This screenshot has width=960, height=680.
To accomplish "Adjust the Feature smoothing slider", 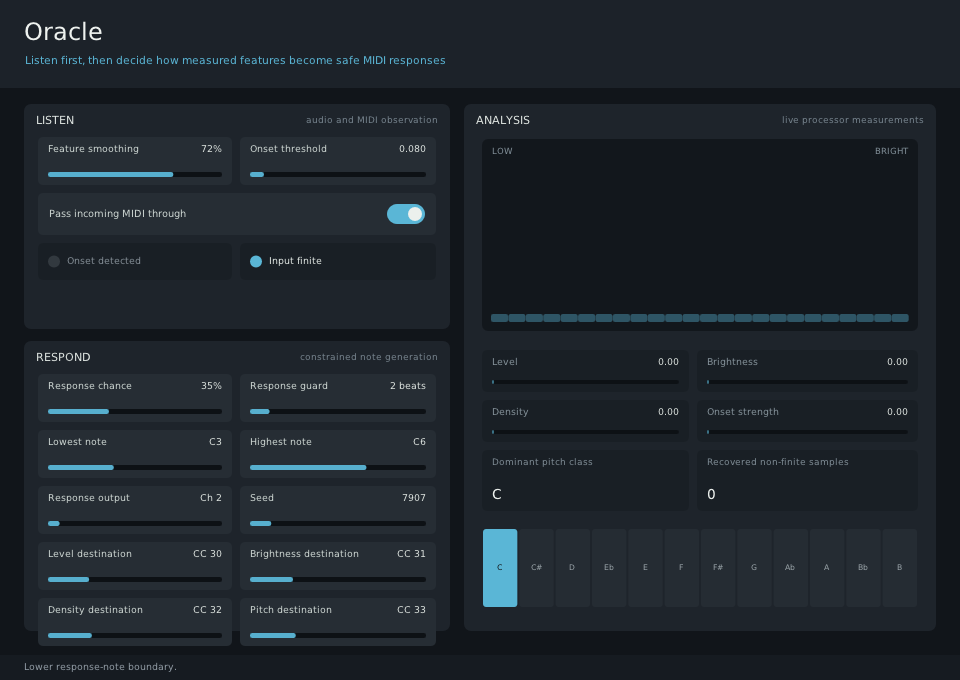I will [x=135, y=174].
